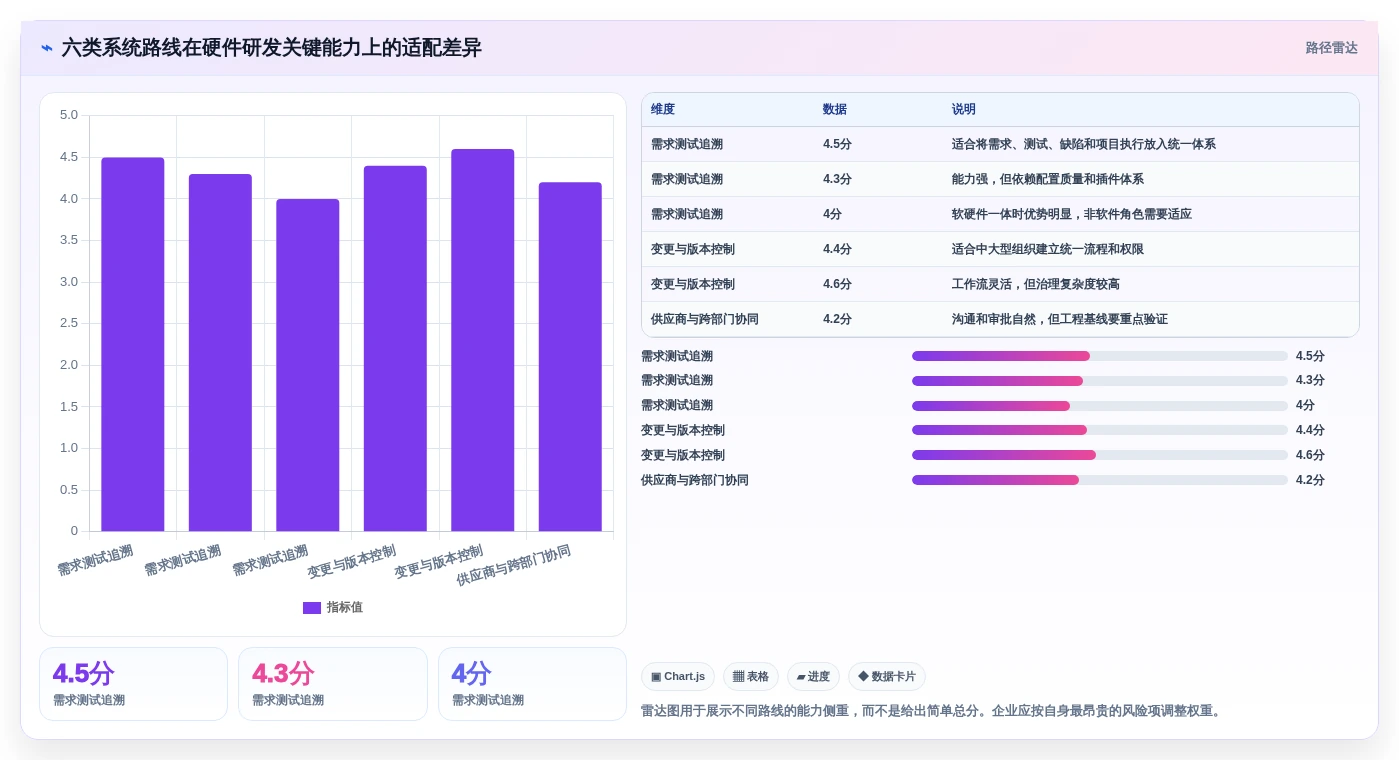Open the 4.5分 data card
1399x760 pixels.
coord(133,684)
